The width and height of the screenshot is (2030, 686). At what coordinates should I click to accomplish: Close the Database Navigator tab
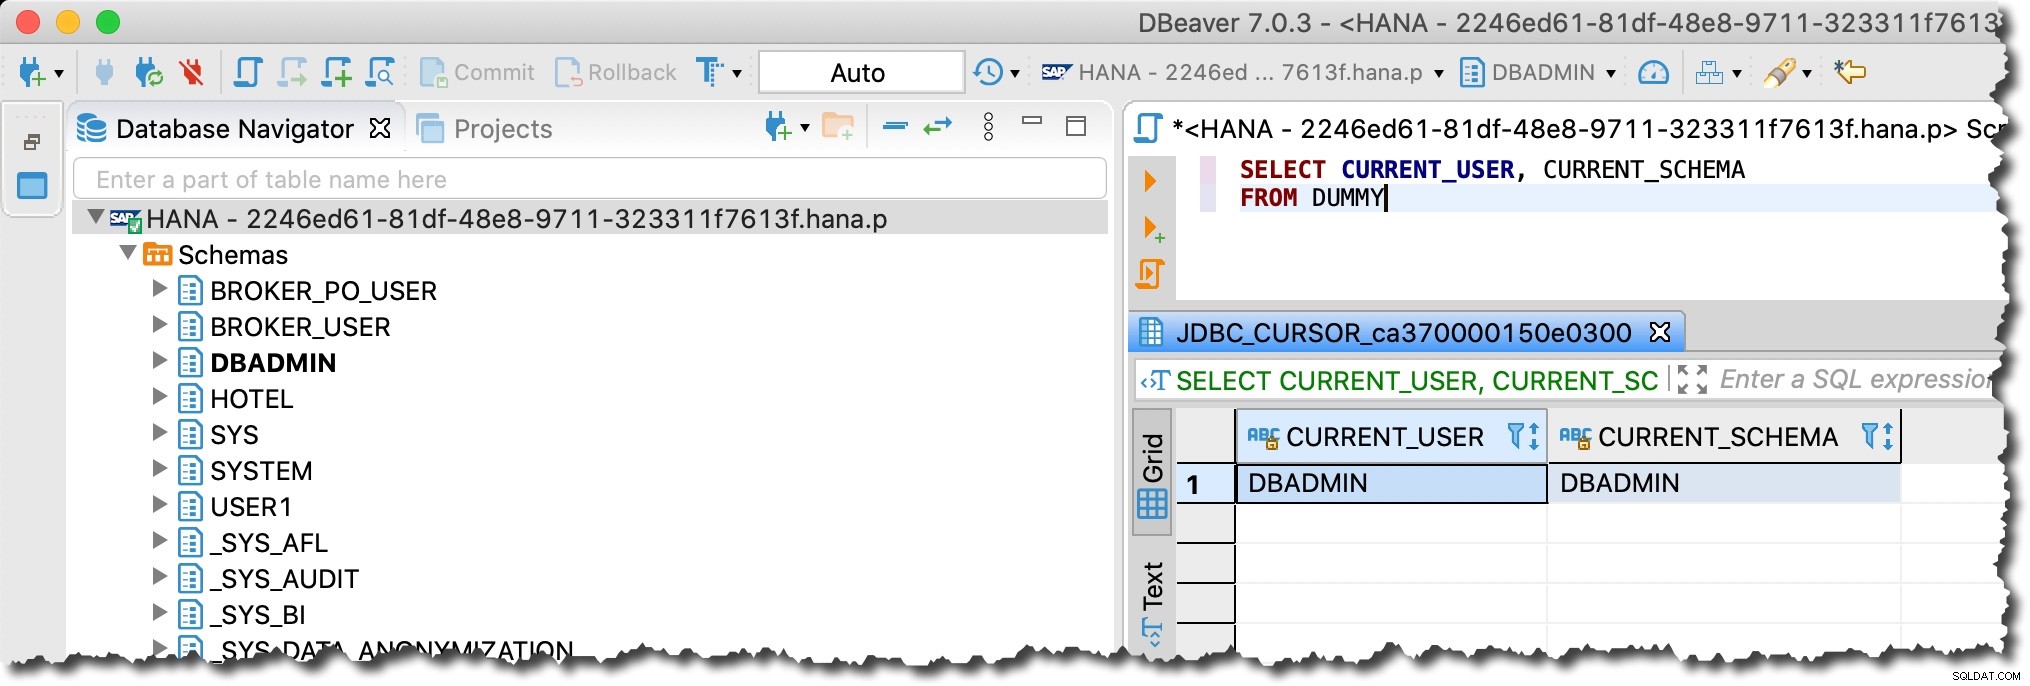click(380, 128)
